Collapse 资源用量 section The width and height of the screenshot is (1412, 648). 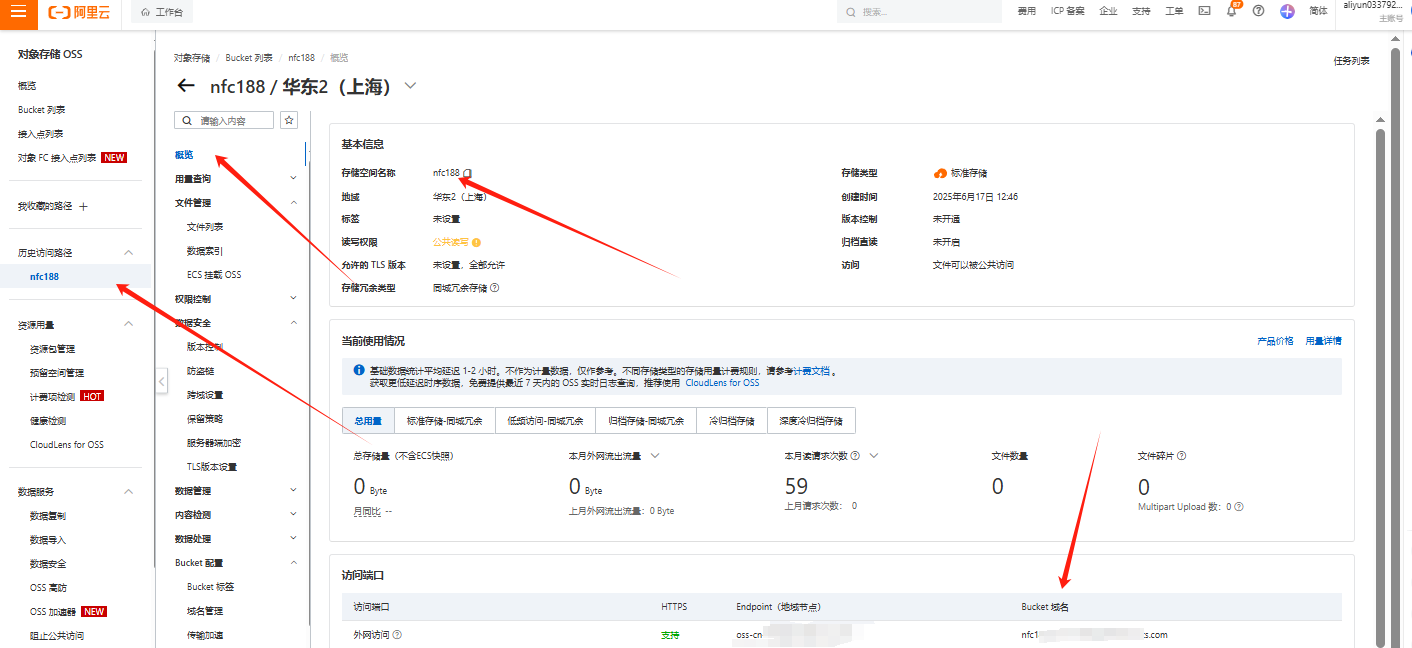(x=128, y=324)
